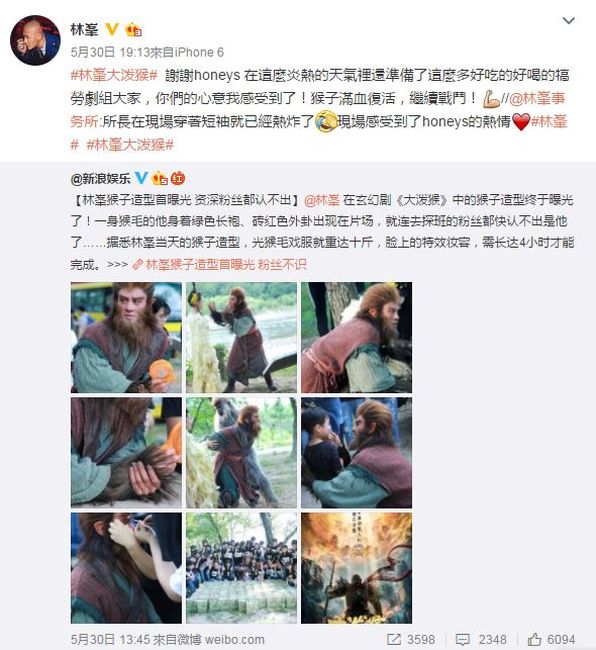Click the yellow V verified badge beside 林峯

pos(112,29)
